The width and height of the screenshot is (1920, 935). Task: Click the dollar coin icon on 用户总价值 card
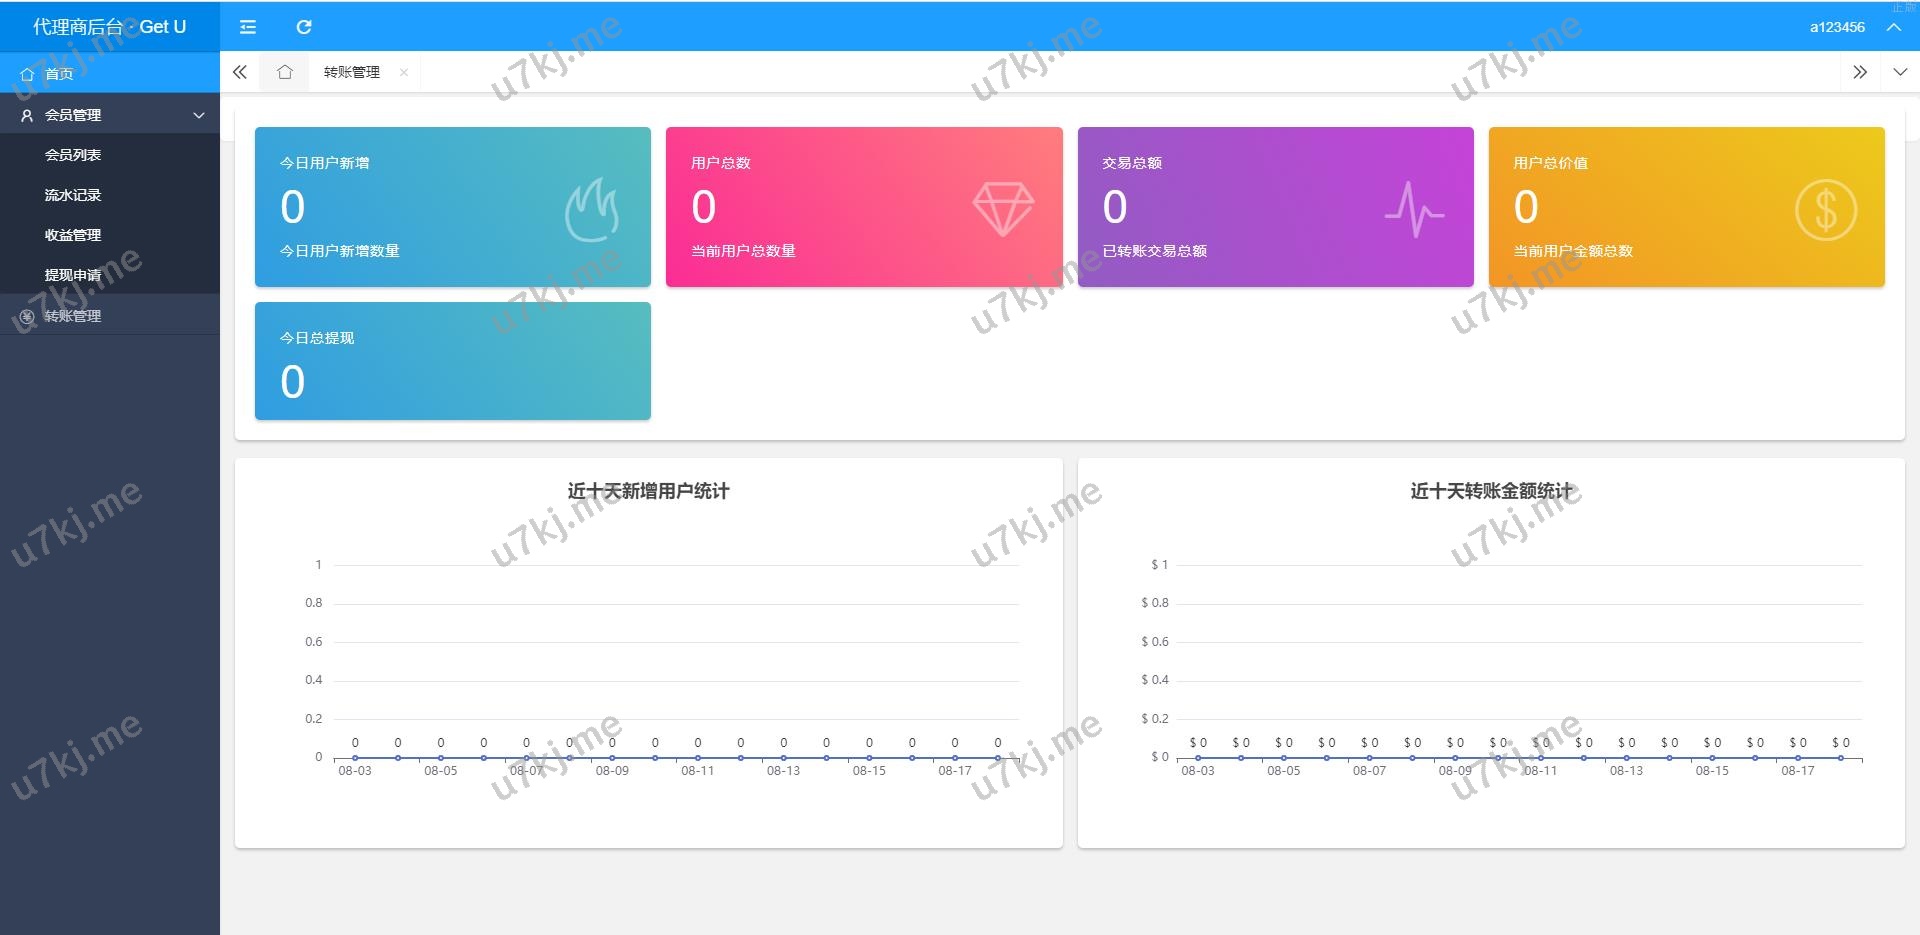click(1825, 210)
